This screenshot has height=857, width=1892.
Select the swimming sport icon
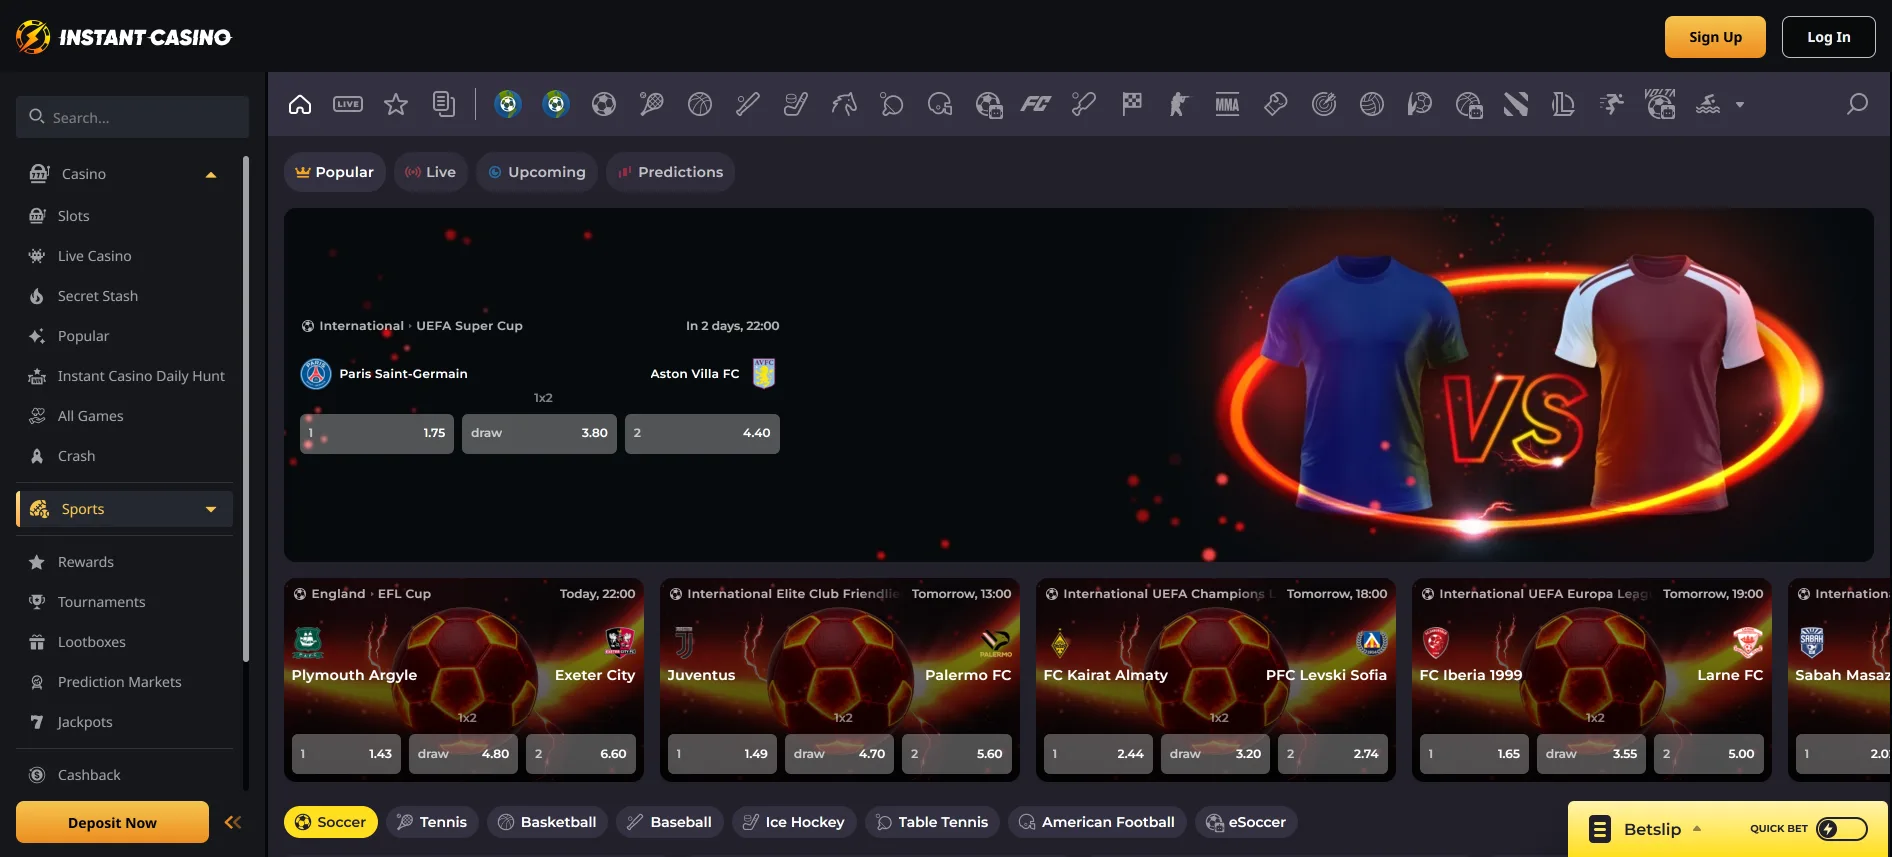coord(1708,104)
